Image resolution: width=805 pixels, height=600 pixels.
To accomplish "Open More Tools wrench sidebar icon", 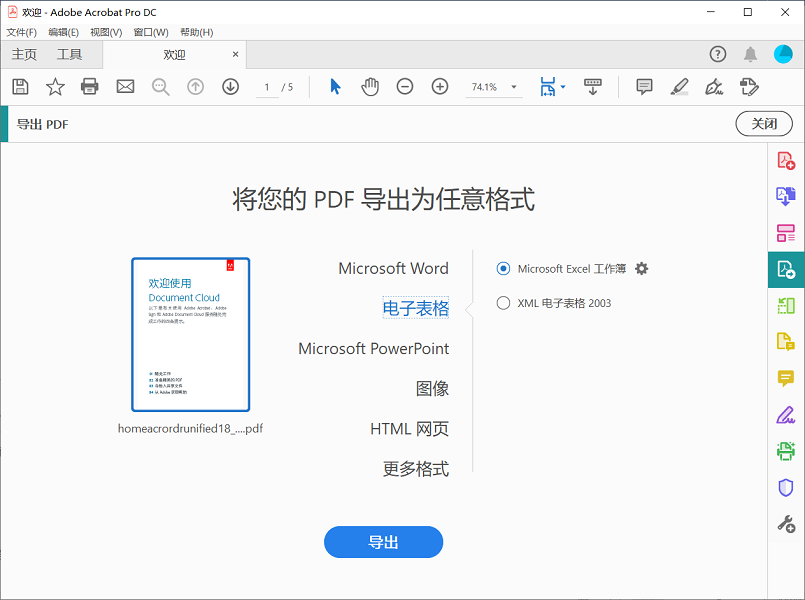I will [786, 524].
